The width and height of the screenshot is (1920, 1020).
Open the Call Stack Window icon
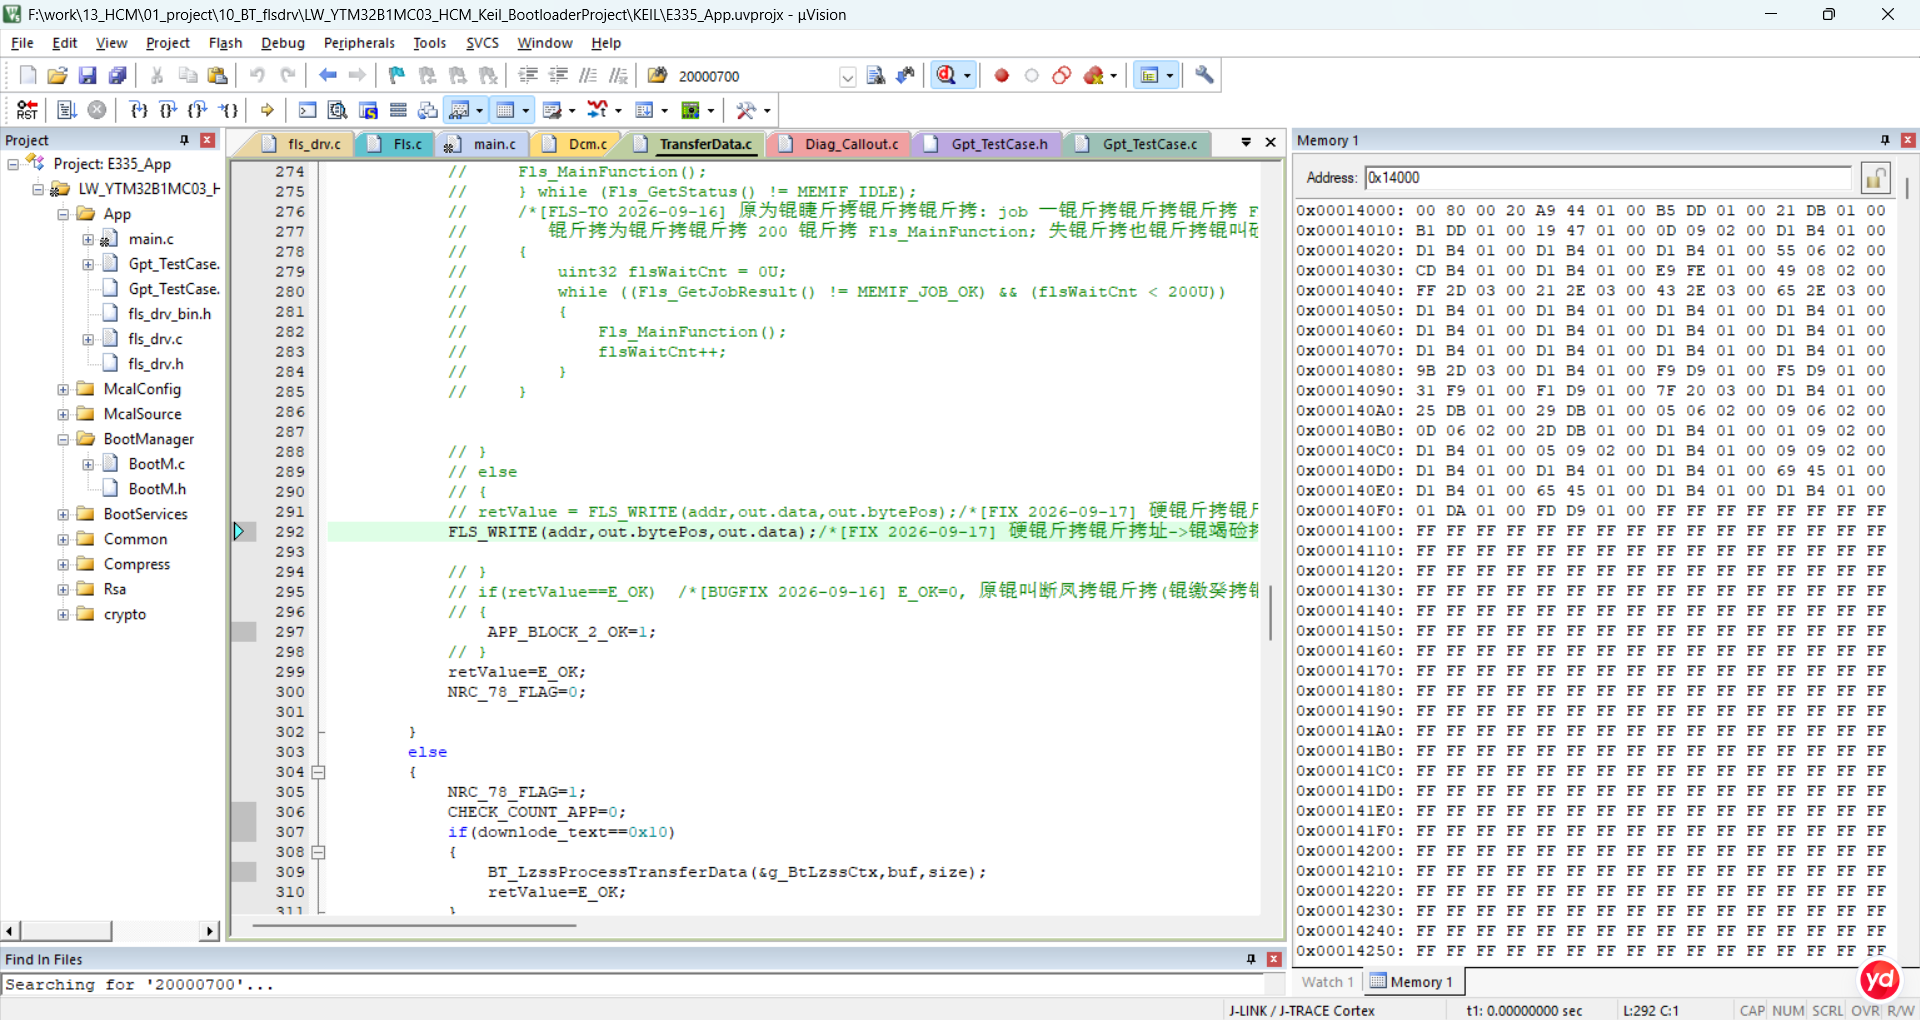[x=428, y=110]
